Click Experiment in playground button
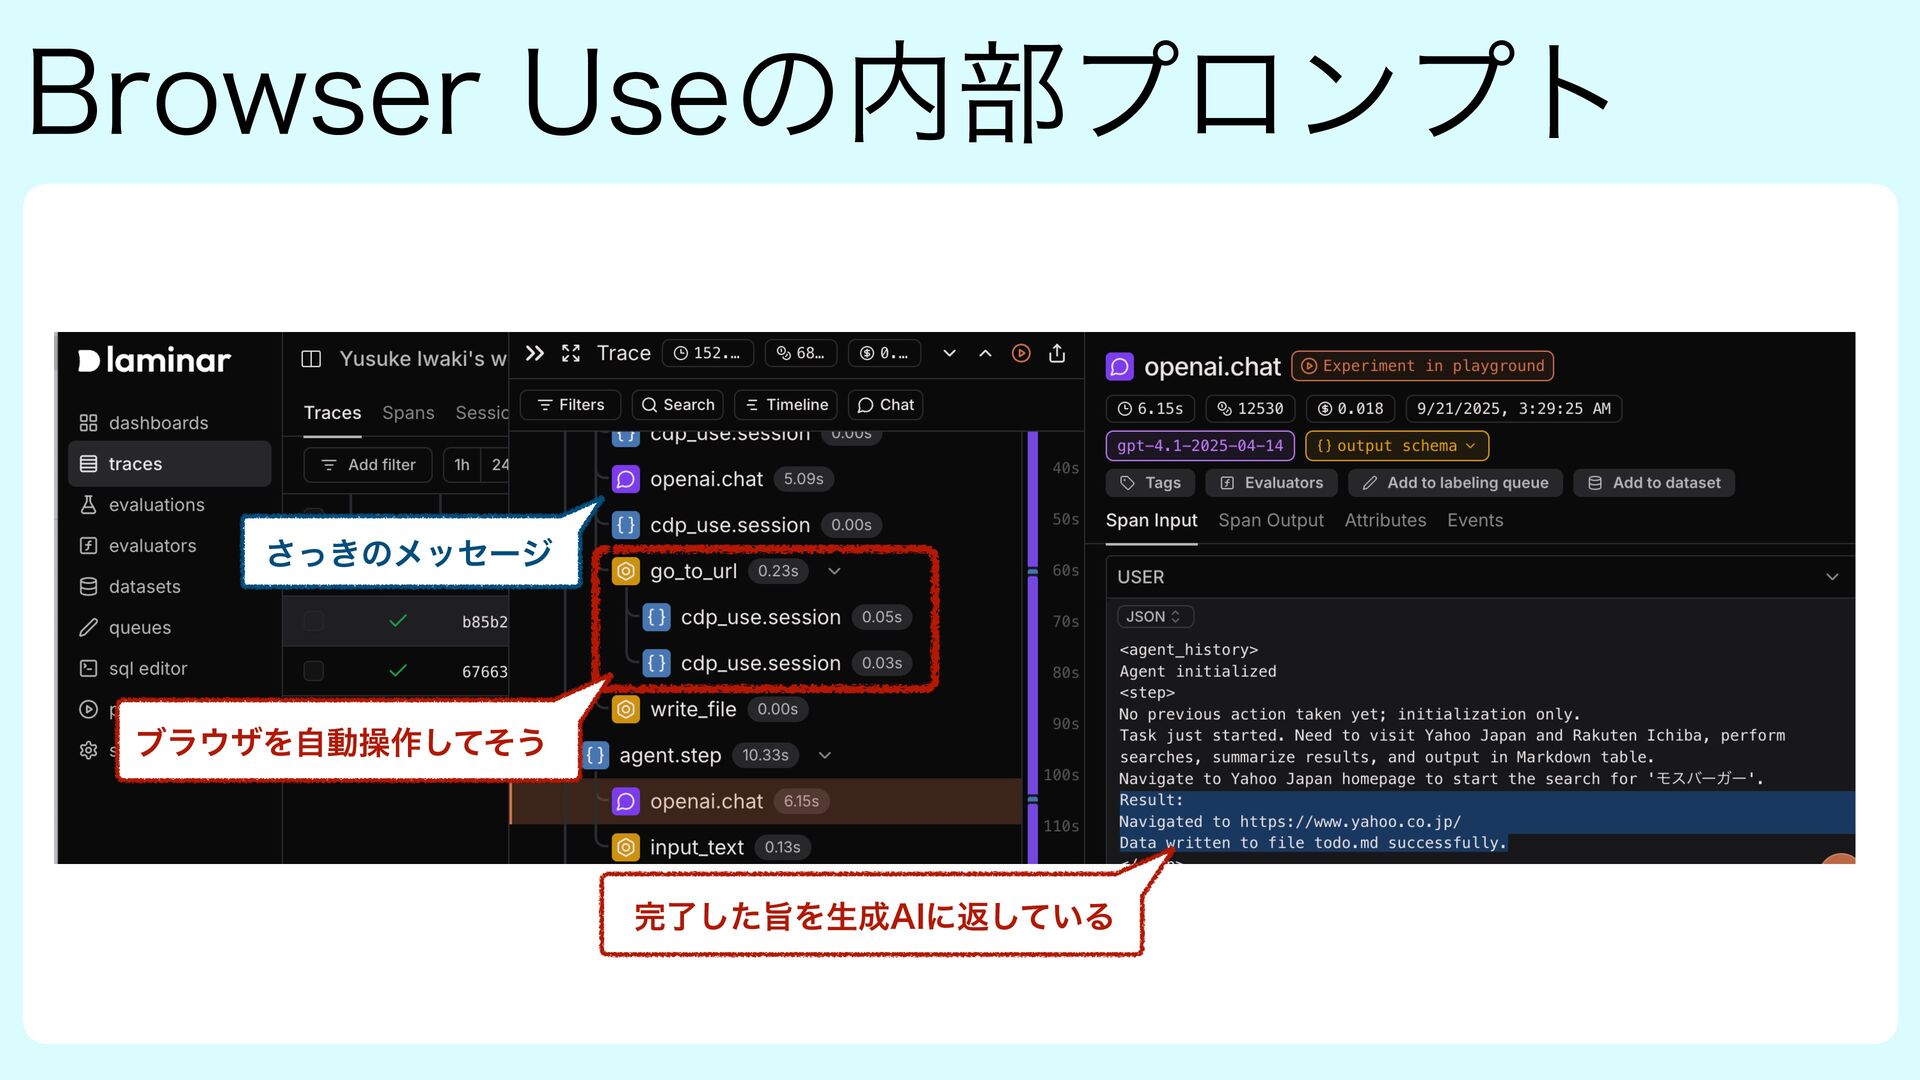The width and height of the screenshot is (1920, 1080). pyautogui.click(x=1423, y=366)
